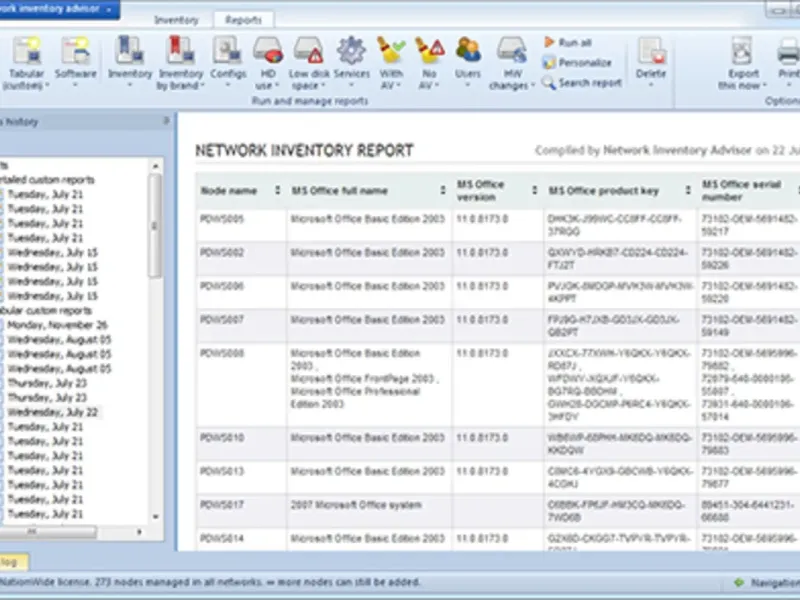
Task: Click the Delete report icon
Action: click(651, 51)
